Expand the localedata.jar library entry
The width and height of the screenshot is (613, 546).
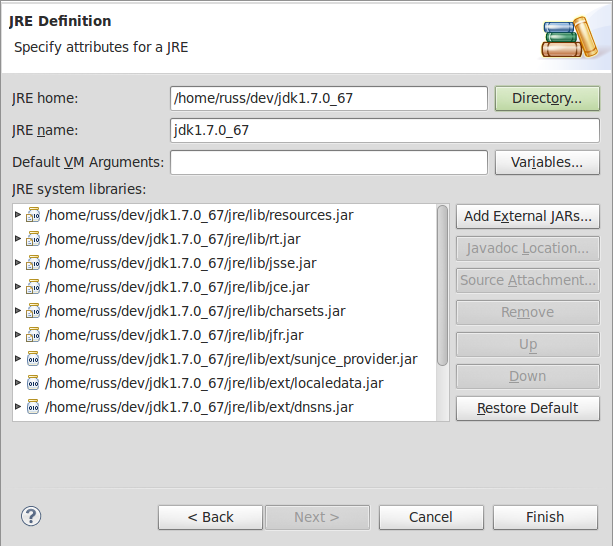(x=18, y=383)
